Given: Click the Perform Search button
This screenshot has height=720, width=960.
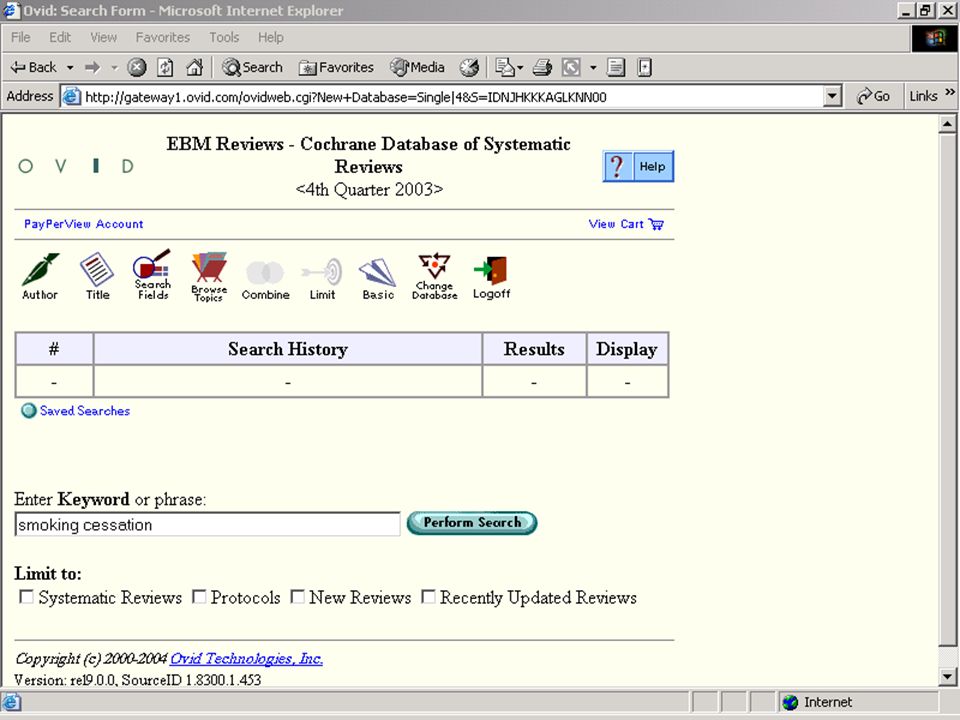Looking at the screenshot, I should click(472, 523).
